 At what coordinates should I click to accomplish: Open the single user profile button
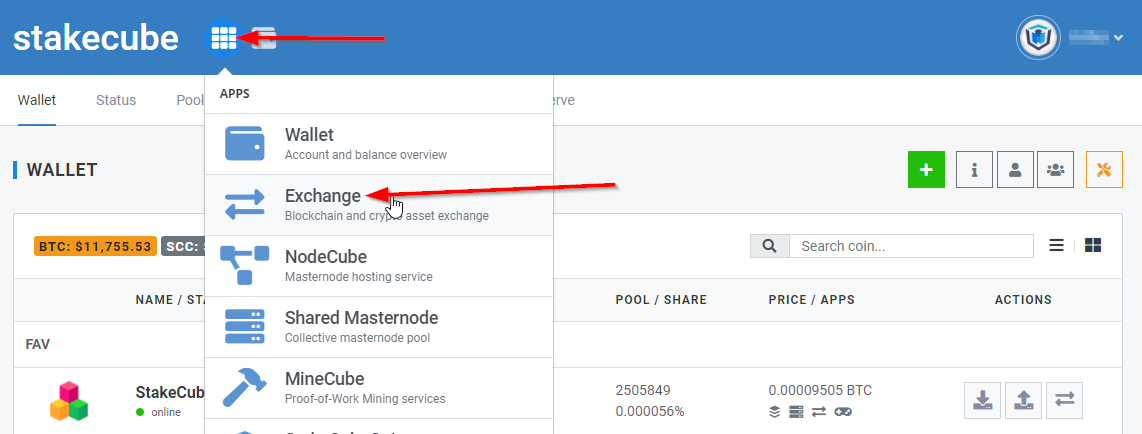tap(1015, 170)
